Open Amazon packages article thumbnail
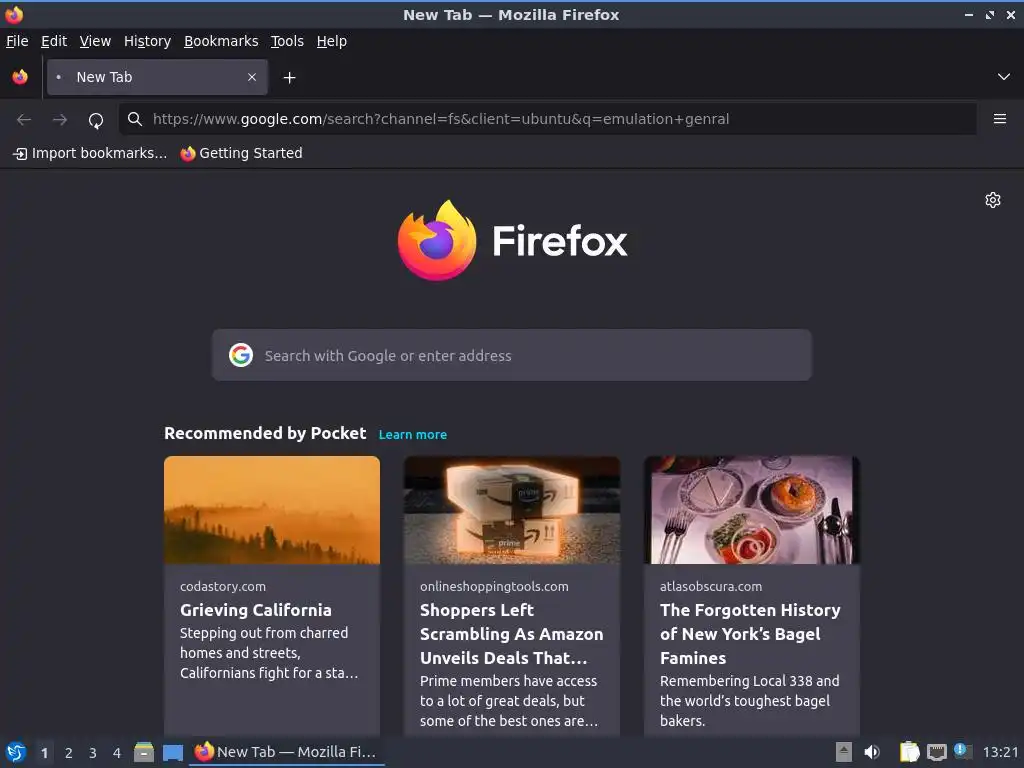 511,510
